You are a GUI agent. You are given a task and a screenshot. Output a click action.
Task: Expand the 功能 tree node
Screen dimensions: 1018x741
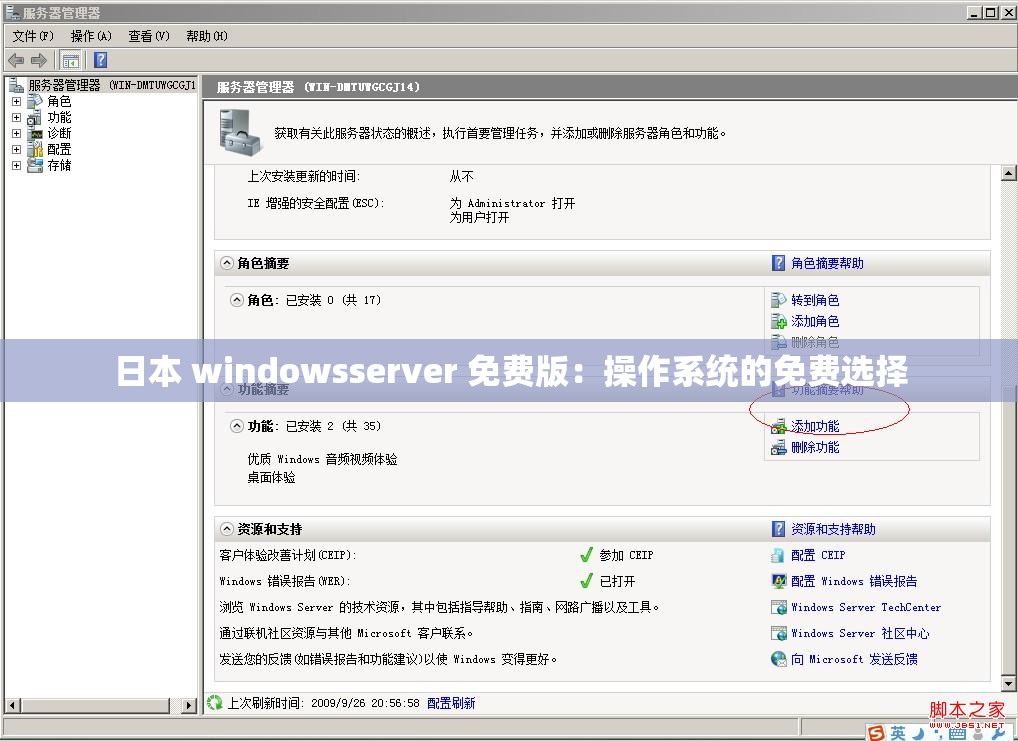(x=16, y=118)
